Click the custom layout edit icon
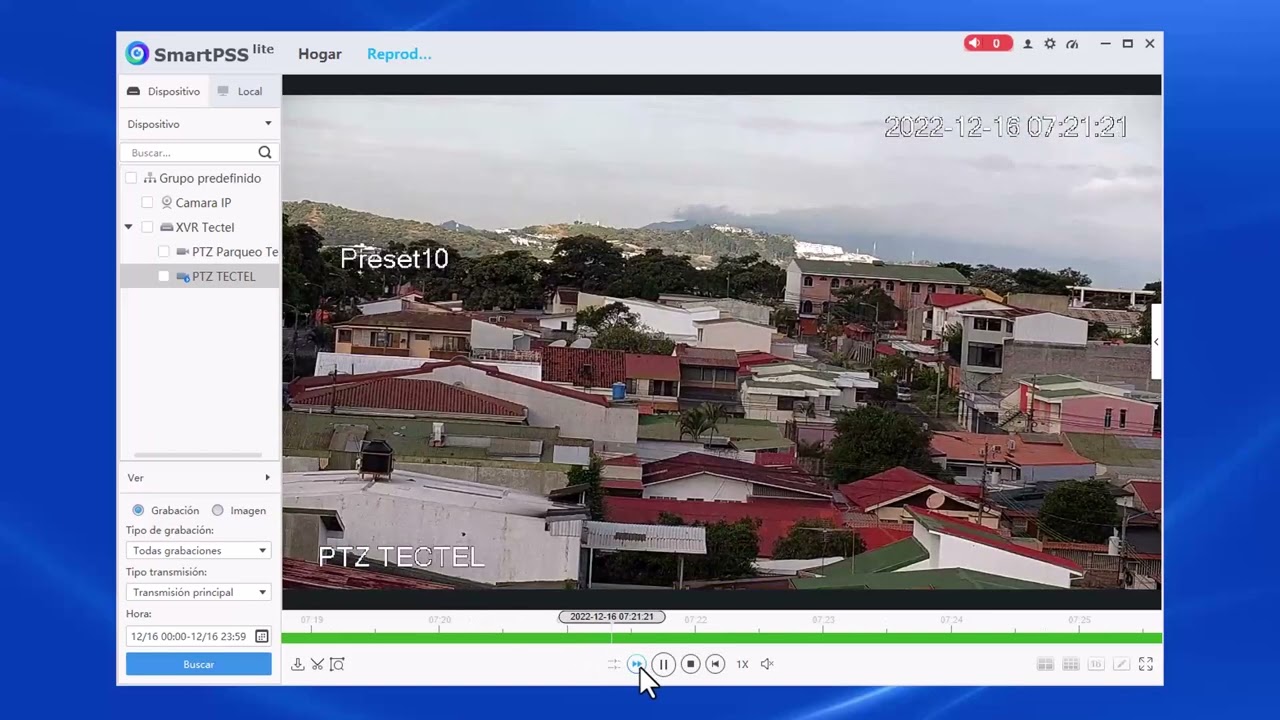1280x720 pixels. 1121,664
